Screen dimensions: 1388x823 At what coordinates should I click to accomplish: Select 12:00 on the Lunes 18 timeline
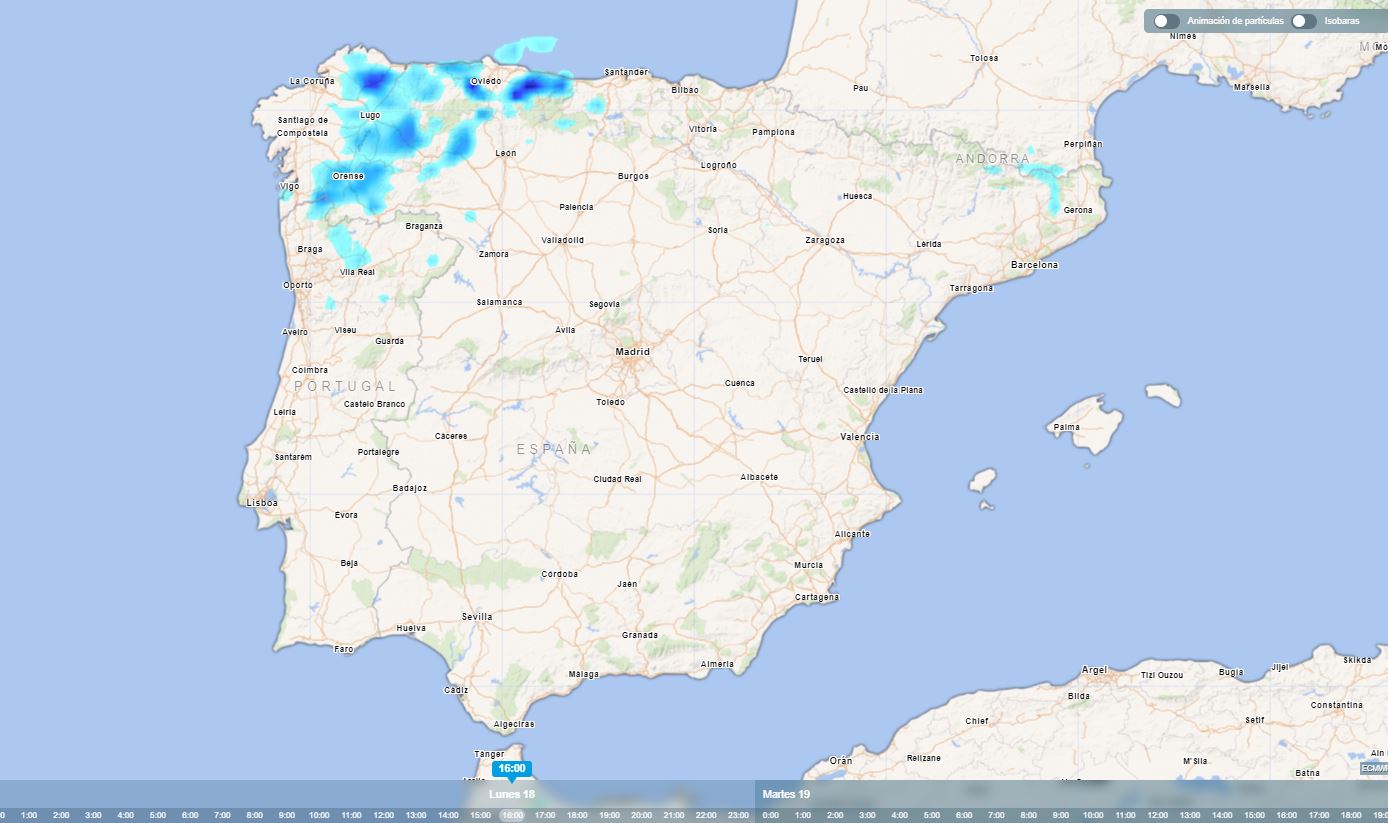tap(383, 815)
